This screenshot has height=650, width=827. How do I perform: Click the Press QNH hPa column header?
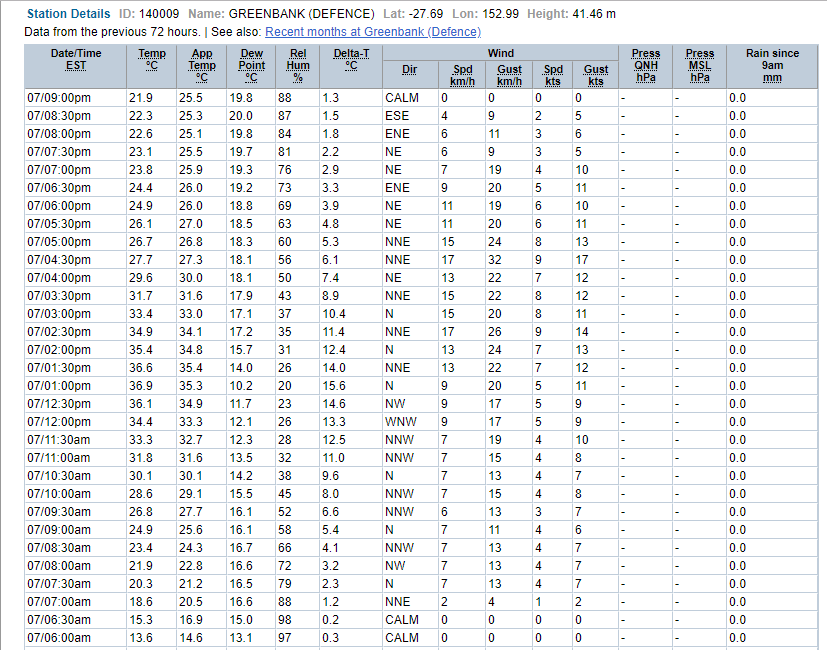646,66
